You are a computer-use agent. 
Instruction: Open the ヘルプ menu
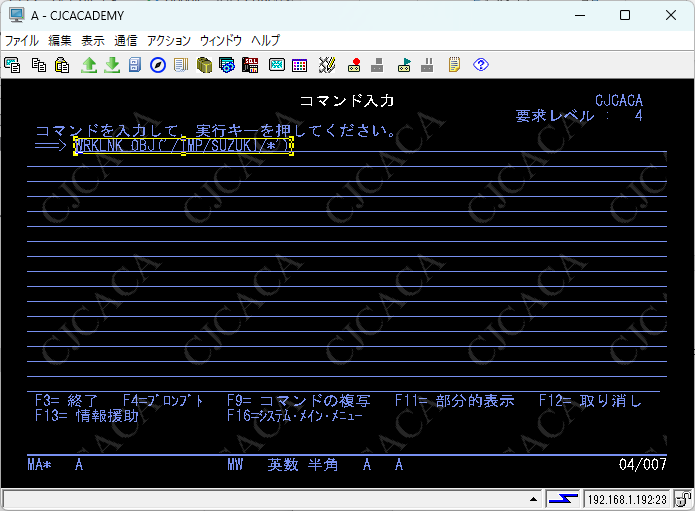(265, 41)
